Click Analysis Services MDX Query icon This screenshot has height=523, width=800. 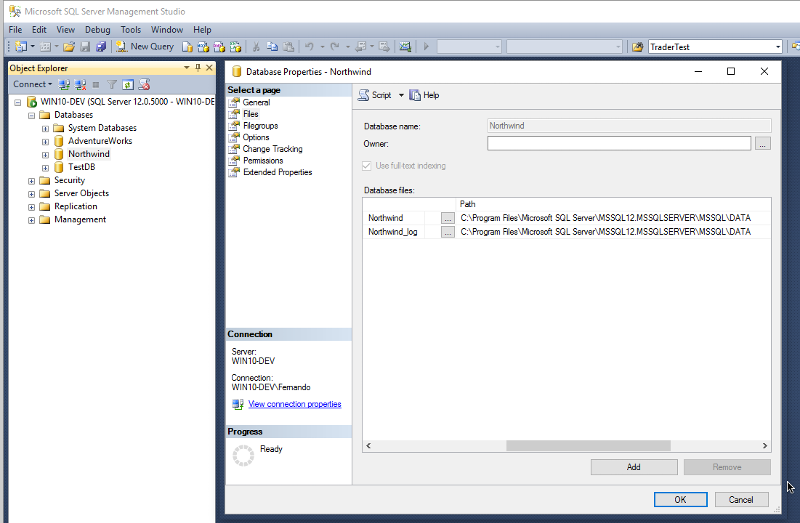(203, 47)
